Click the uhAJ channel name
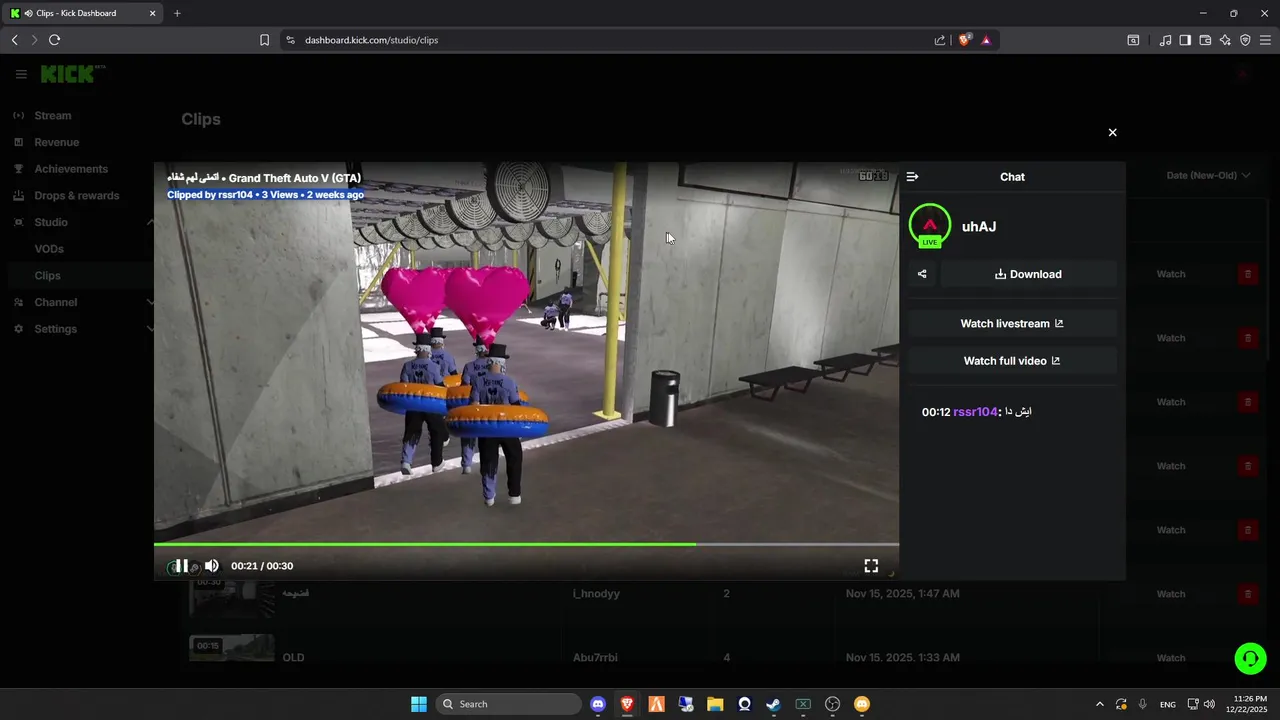Screen dimensions: 1280x720 979,227
